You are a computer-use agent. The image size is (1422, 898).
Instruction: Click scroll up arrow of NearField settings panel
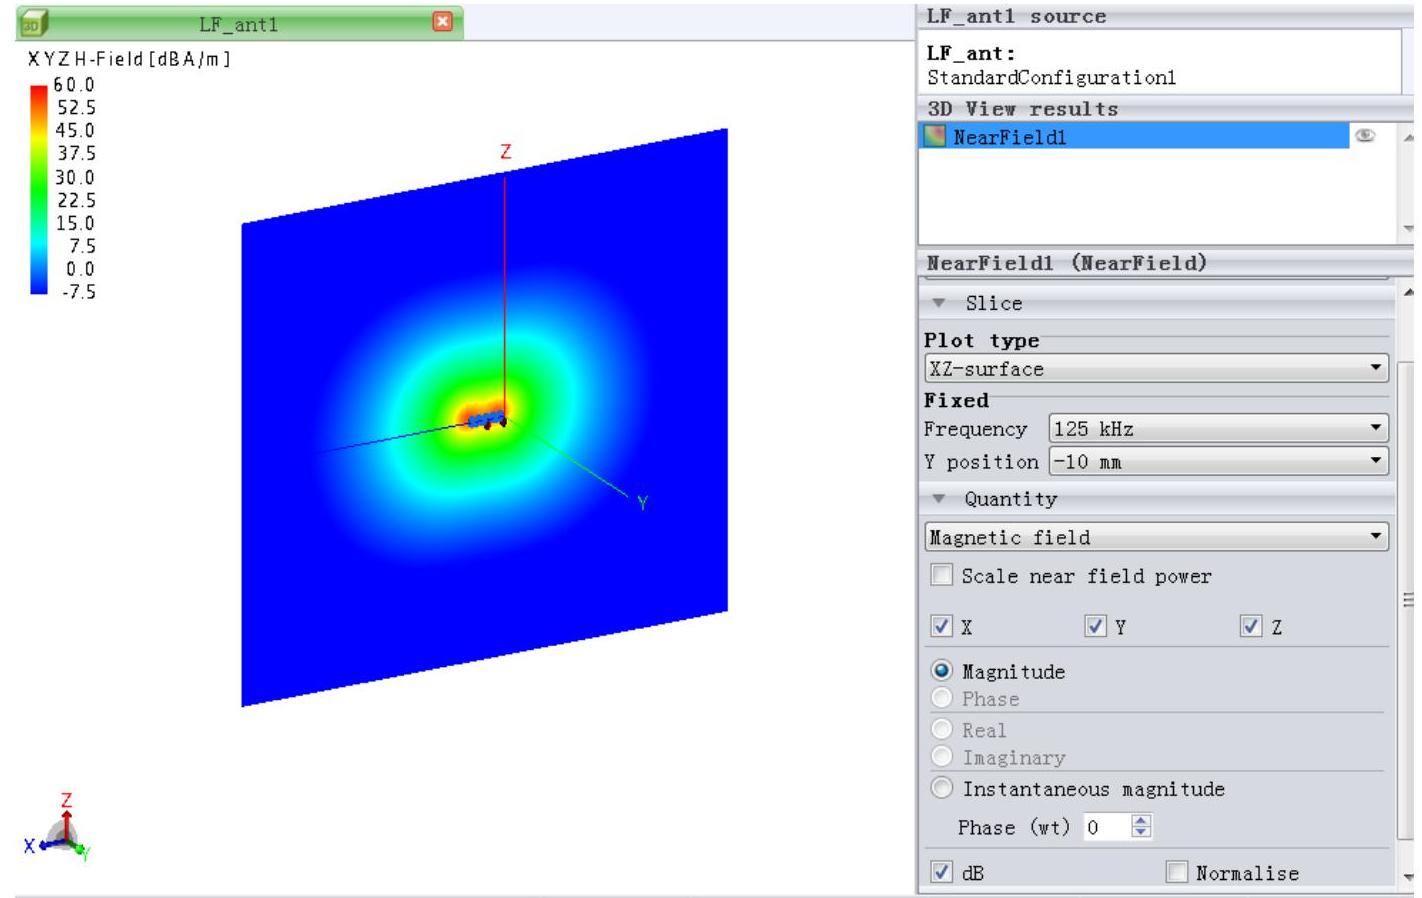(1408, 292)
